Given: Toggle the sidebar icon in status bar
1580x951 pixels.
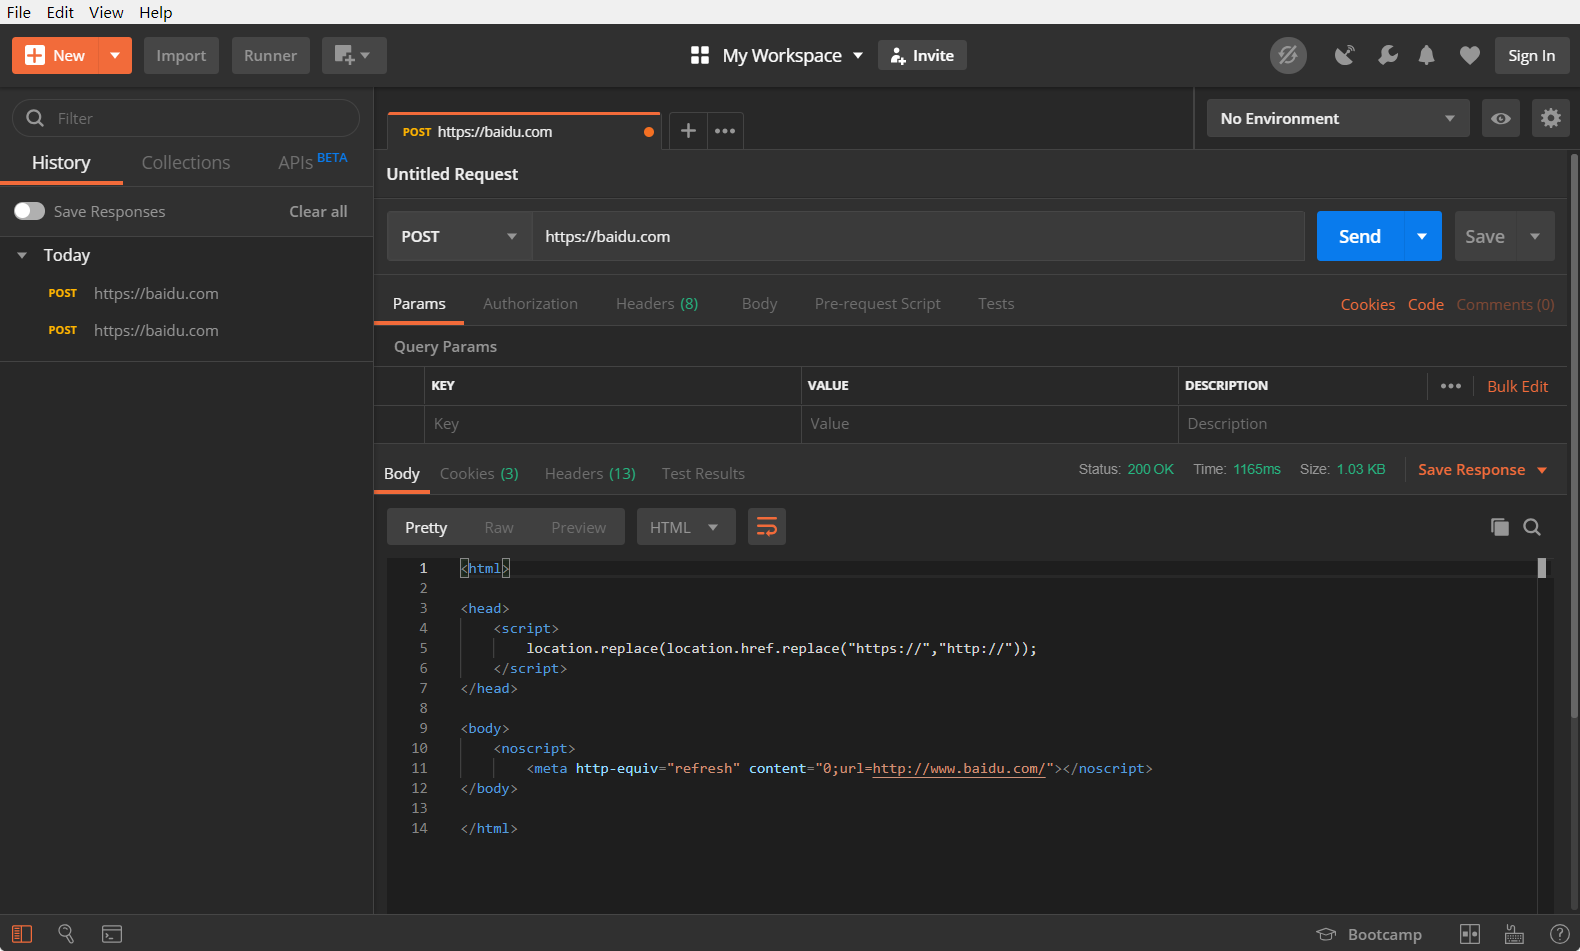Looking at the screenshot, I should (22, 934).
